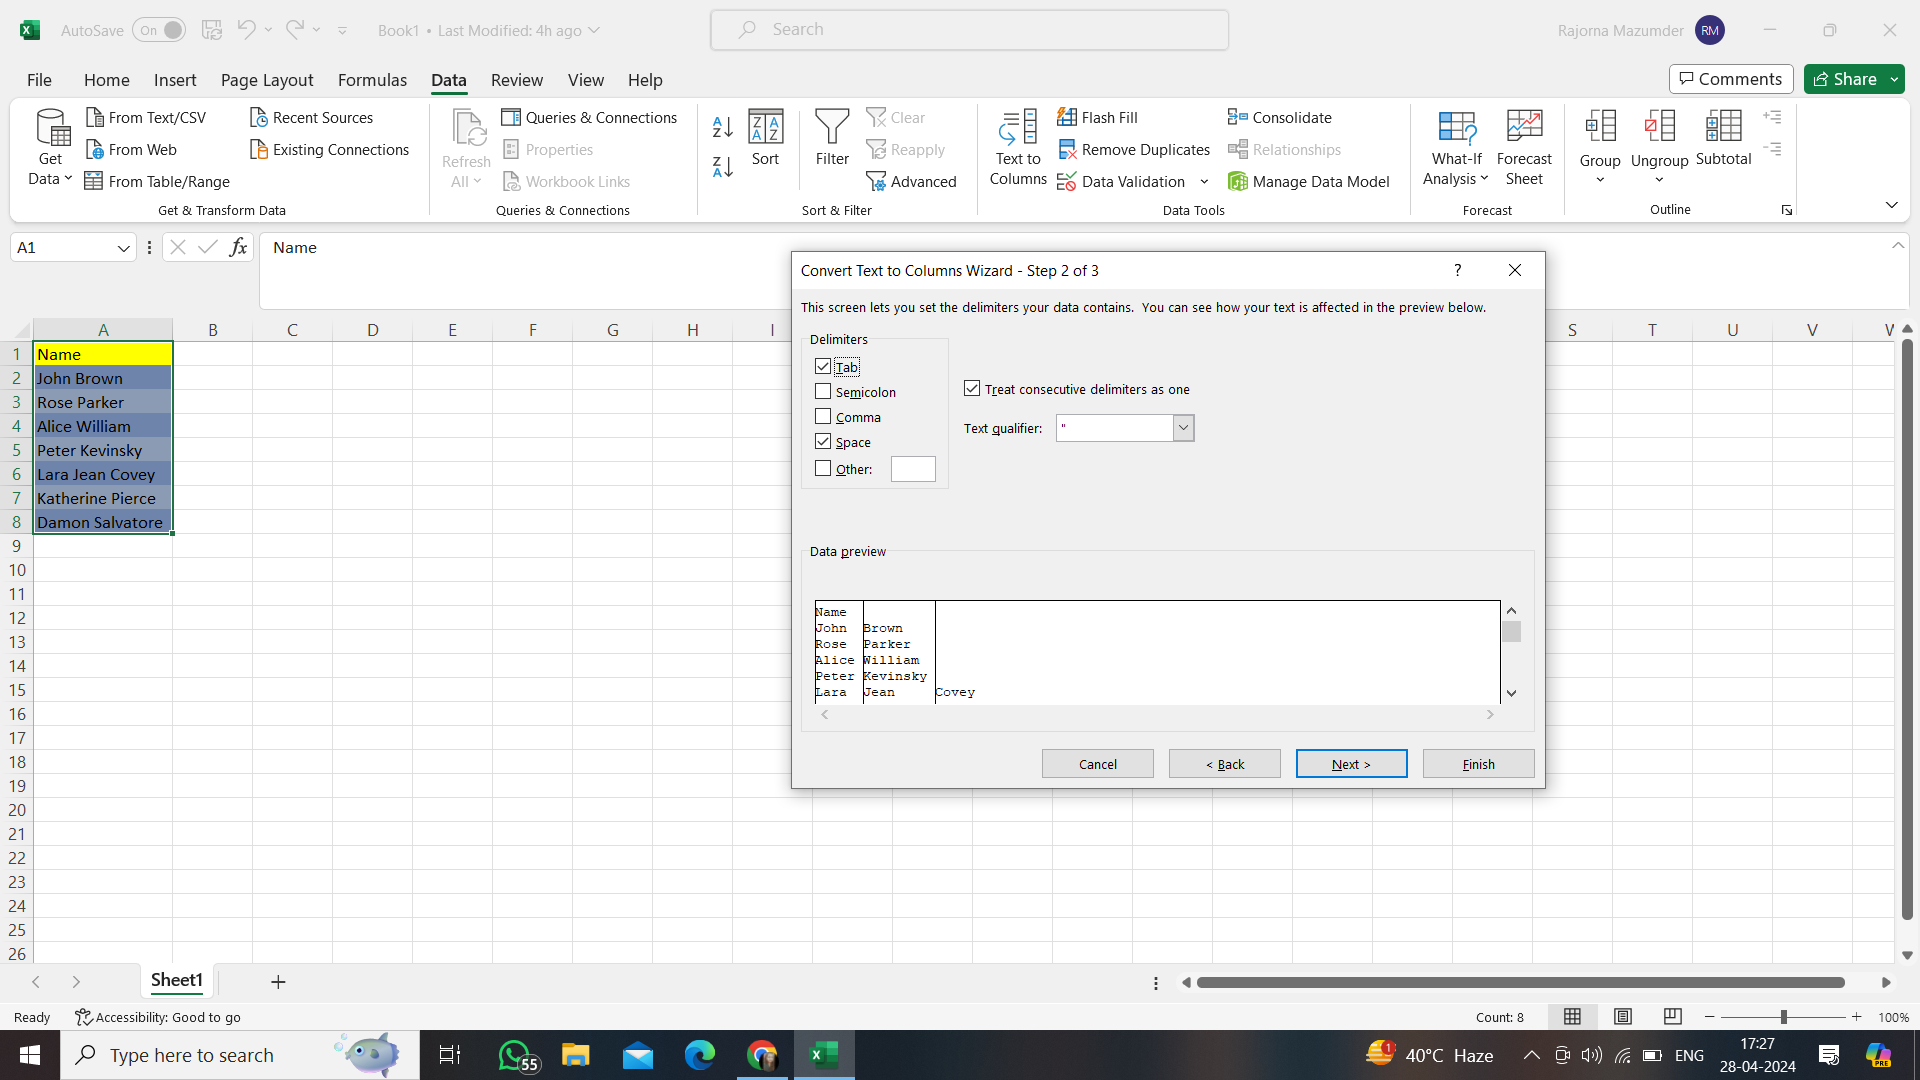Click Cancel in the wizard

1097,764
